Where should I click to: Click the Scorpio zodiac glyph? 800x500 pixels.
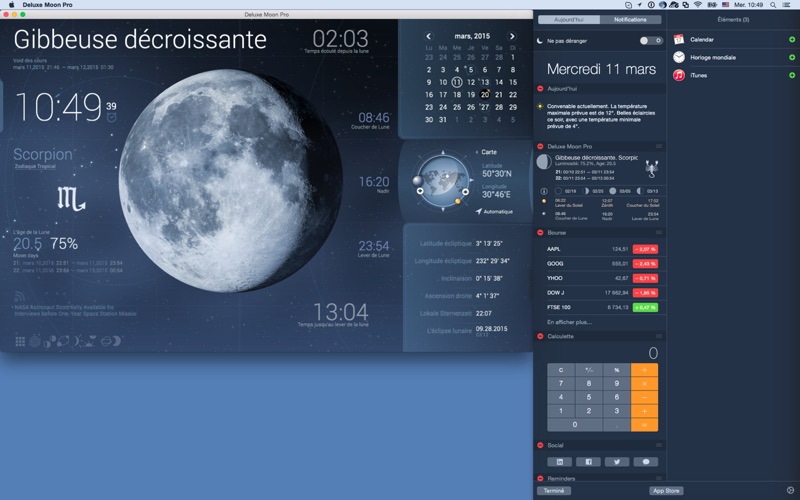pyautogui.click(x=71, y=199)
